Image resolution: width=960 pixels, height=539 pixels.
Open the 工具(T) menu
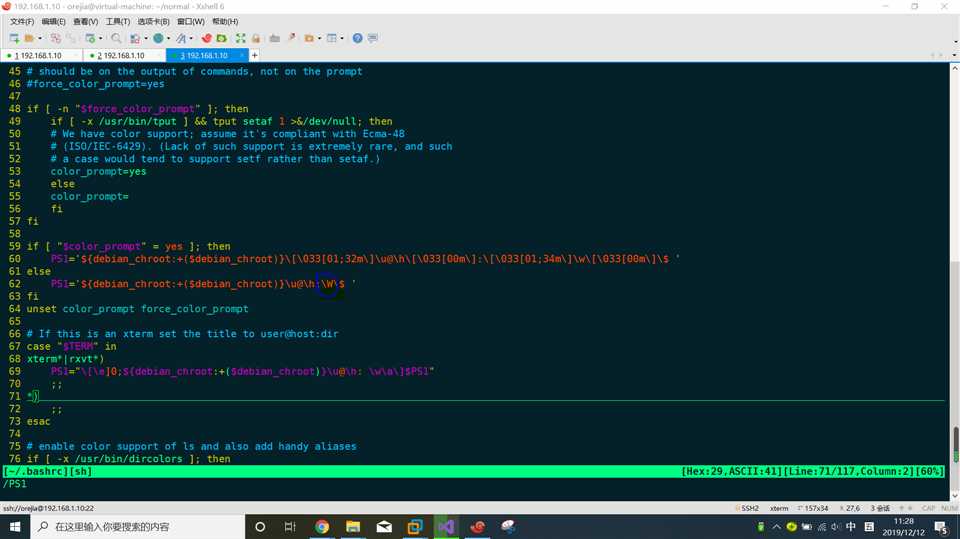118,21
